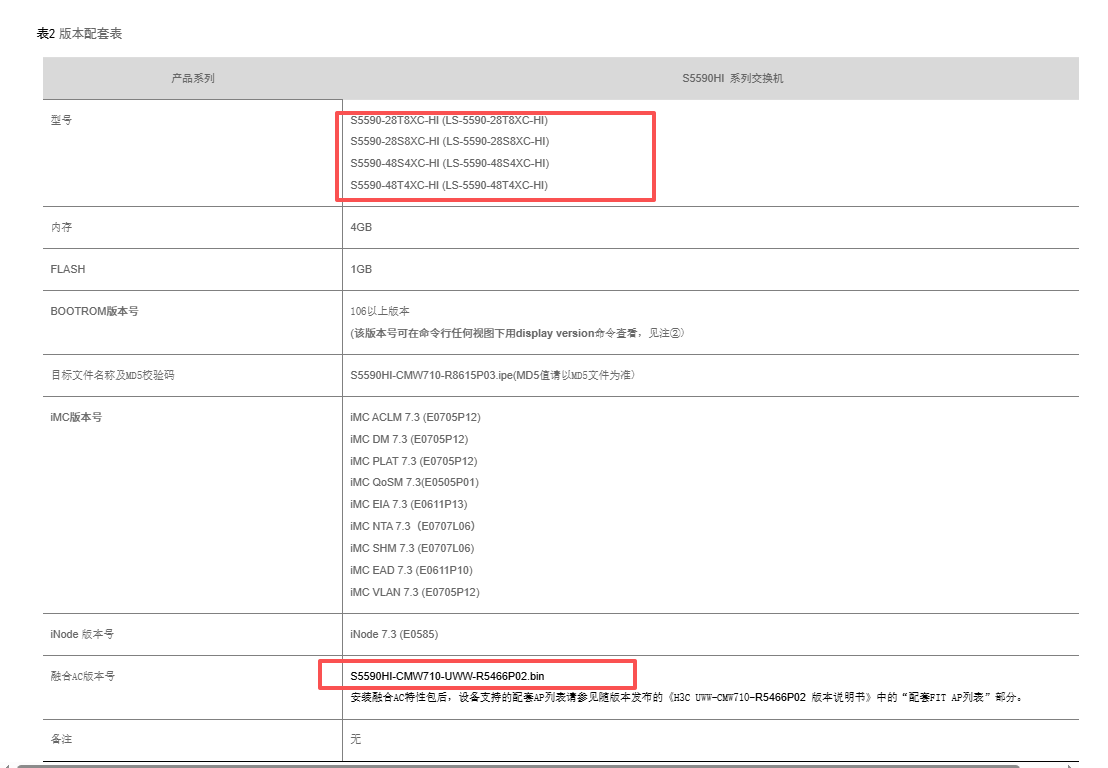Click the BOOTROM版本号 row label
This screenshot has height=768, width=1108.
tap(94, 311)
